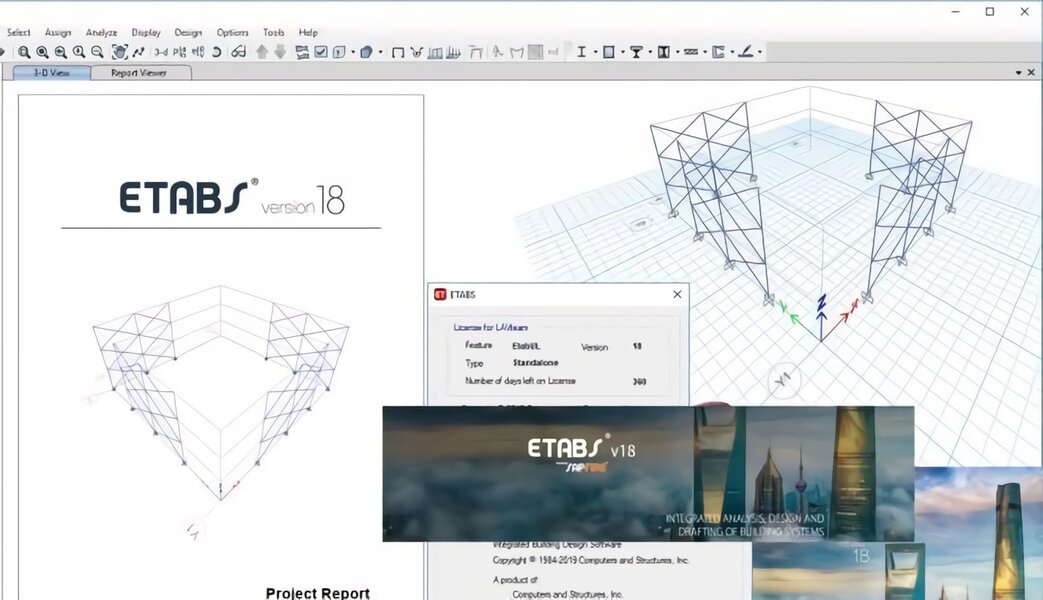Click the blue Z axis arrow in 3-D view
1043x600 pixels.
coord(821,317)
